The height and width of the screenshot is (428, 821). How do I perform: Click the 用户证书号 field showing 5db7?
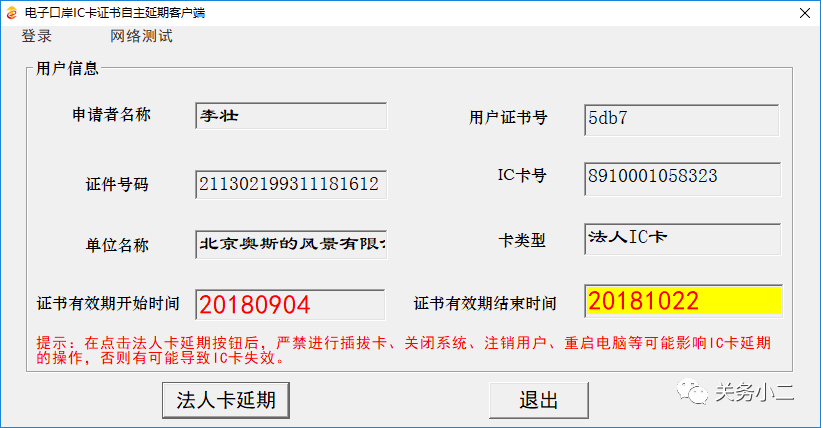[x=682, y=120]
